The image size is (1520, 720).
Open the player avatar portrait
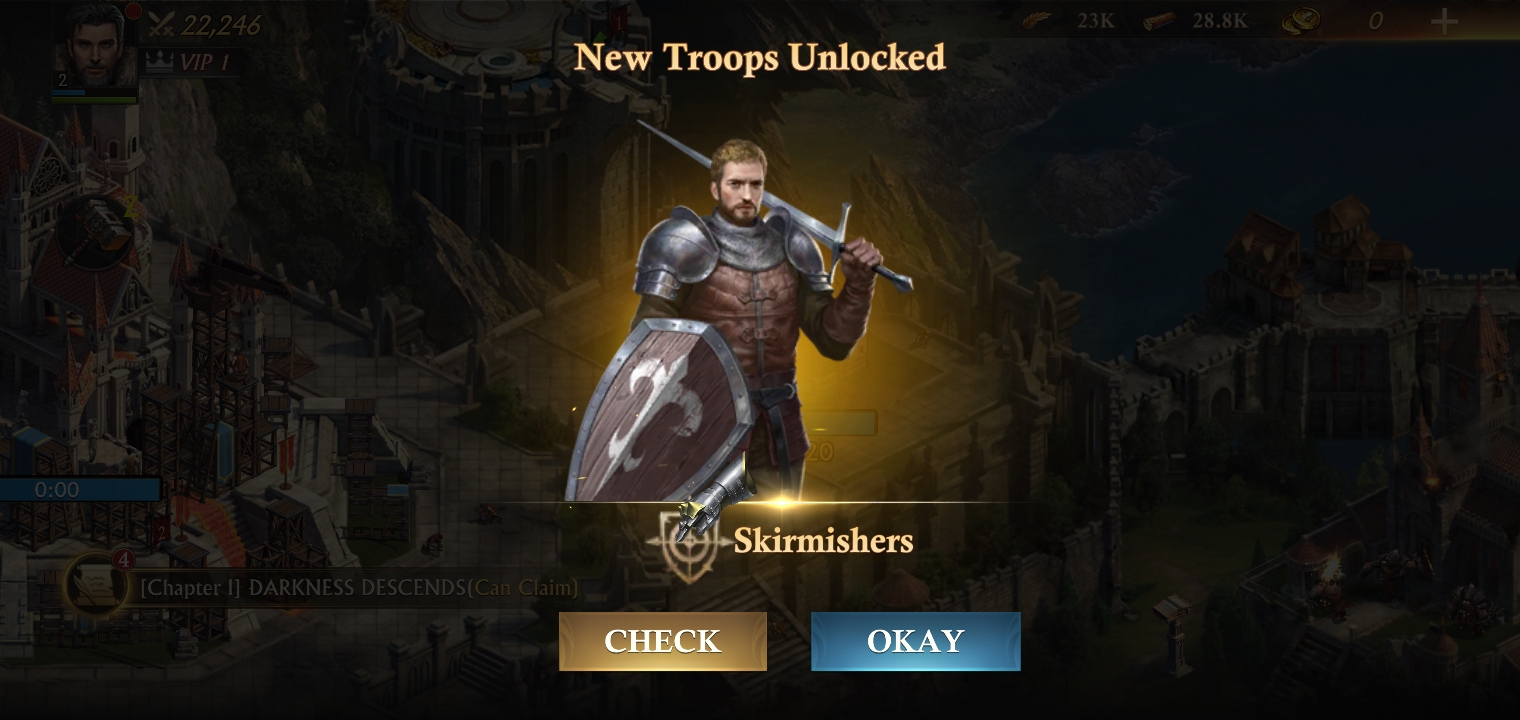click(96, 48)
